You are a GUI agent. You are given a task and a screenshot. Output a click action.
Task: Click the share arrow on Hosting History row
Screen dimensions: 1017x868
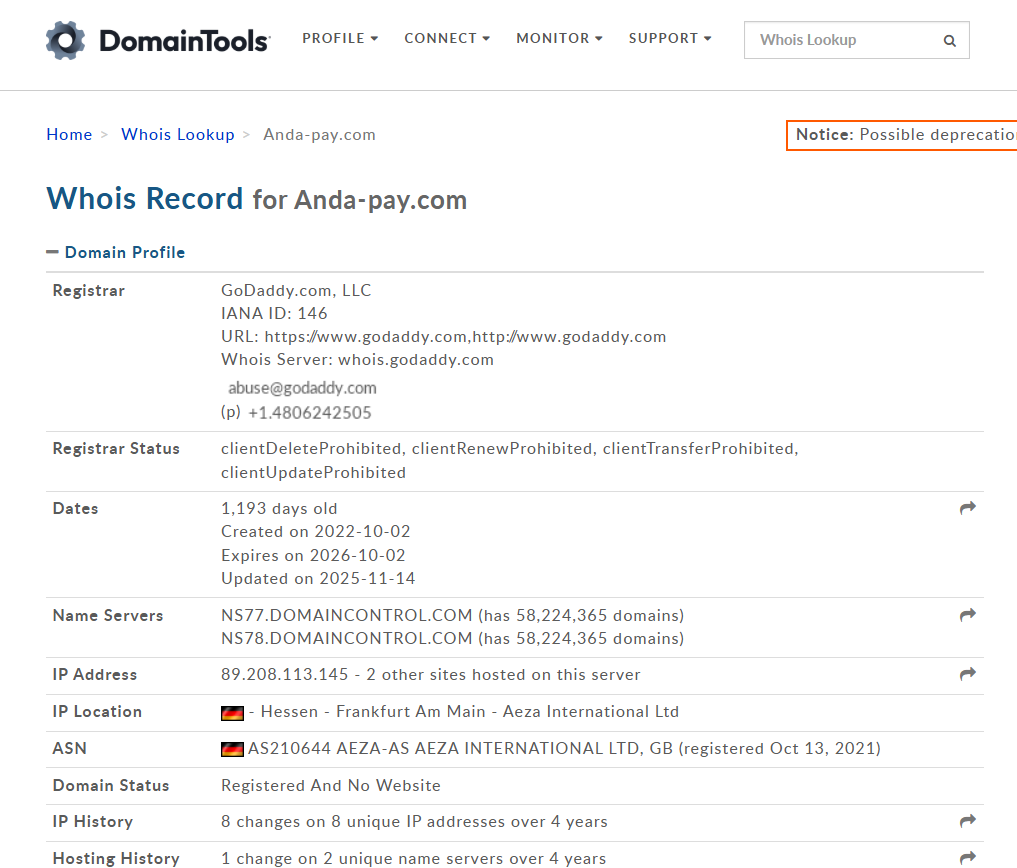coord(967,856)
